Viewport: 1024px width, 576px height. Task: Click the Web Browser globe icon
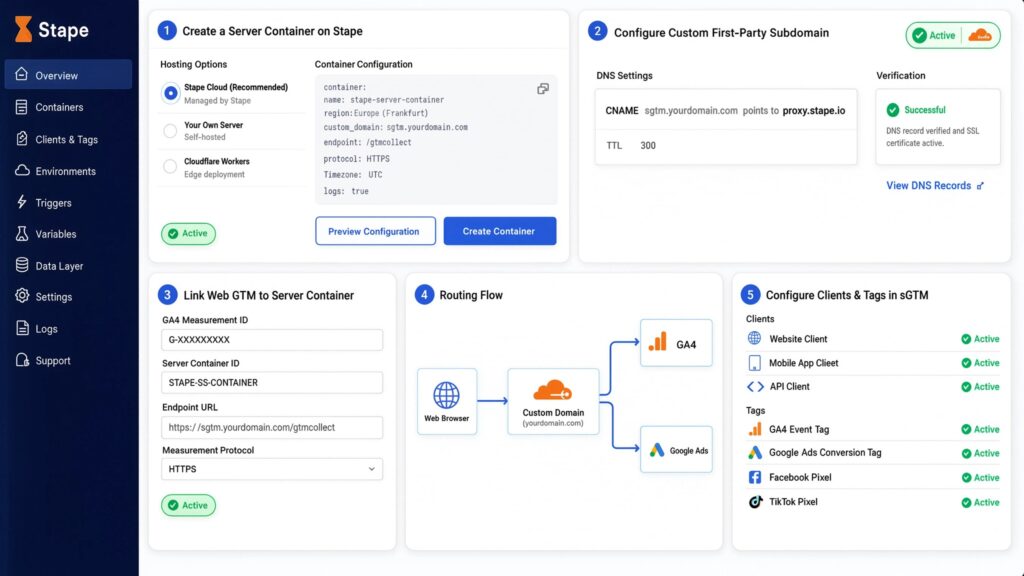click(447, 395)
